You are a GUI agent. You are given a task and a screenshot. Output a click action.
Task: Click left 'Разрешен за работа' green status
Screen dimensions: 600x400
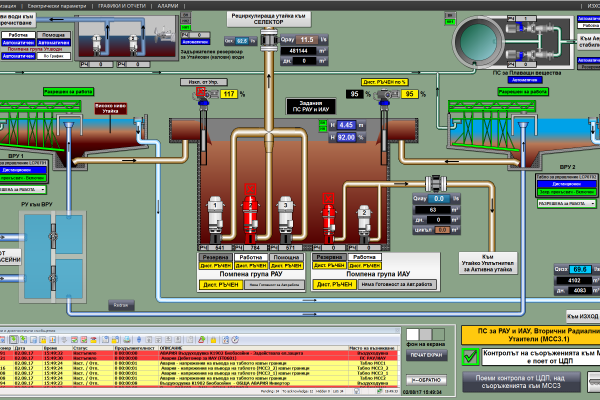[x=68, y=92]
